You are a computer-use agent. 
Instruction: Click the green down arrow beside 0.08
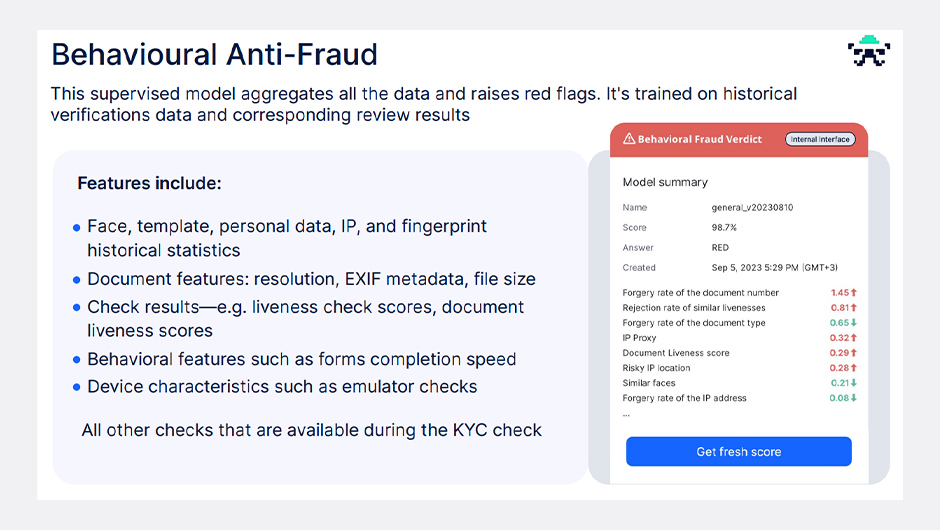[x=854, y=398]
